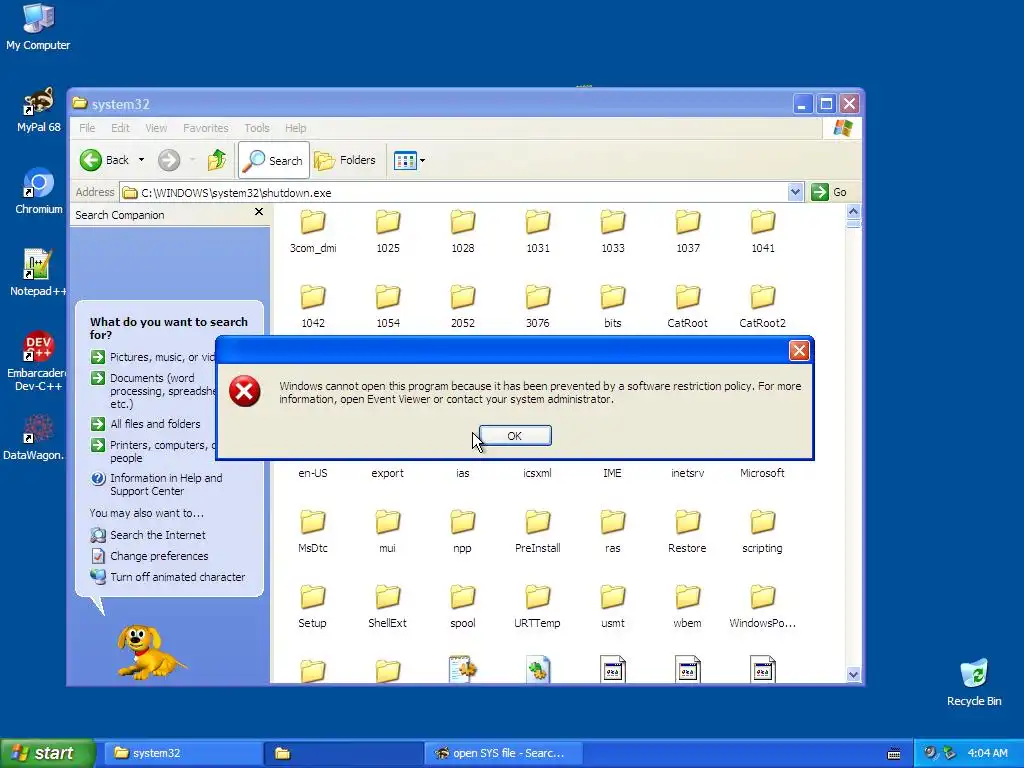Select the spool folder

coord(463,607)
